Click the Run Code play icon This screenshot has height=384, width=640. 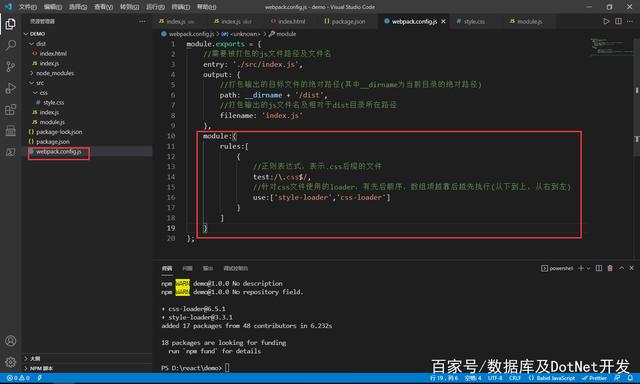[606, 21]
